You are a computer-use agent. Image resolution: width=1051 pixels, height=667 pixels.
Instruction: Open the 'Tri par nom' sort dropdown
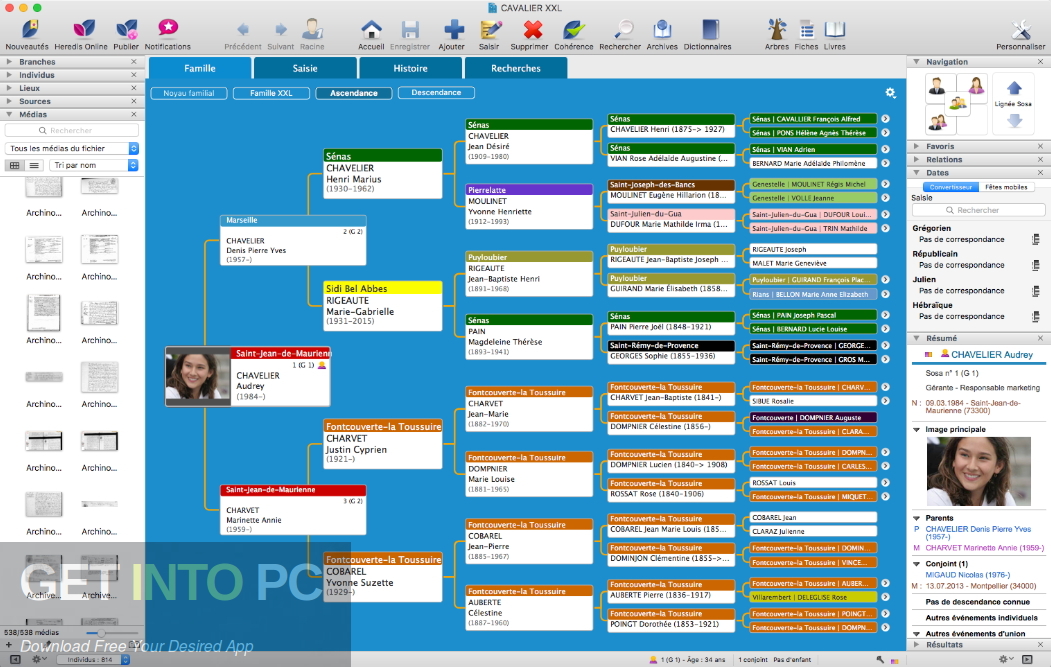pyautogui.click(x=94, y=165)
